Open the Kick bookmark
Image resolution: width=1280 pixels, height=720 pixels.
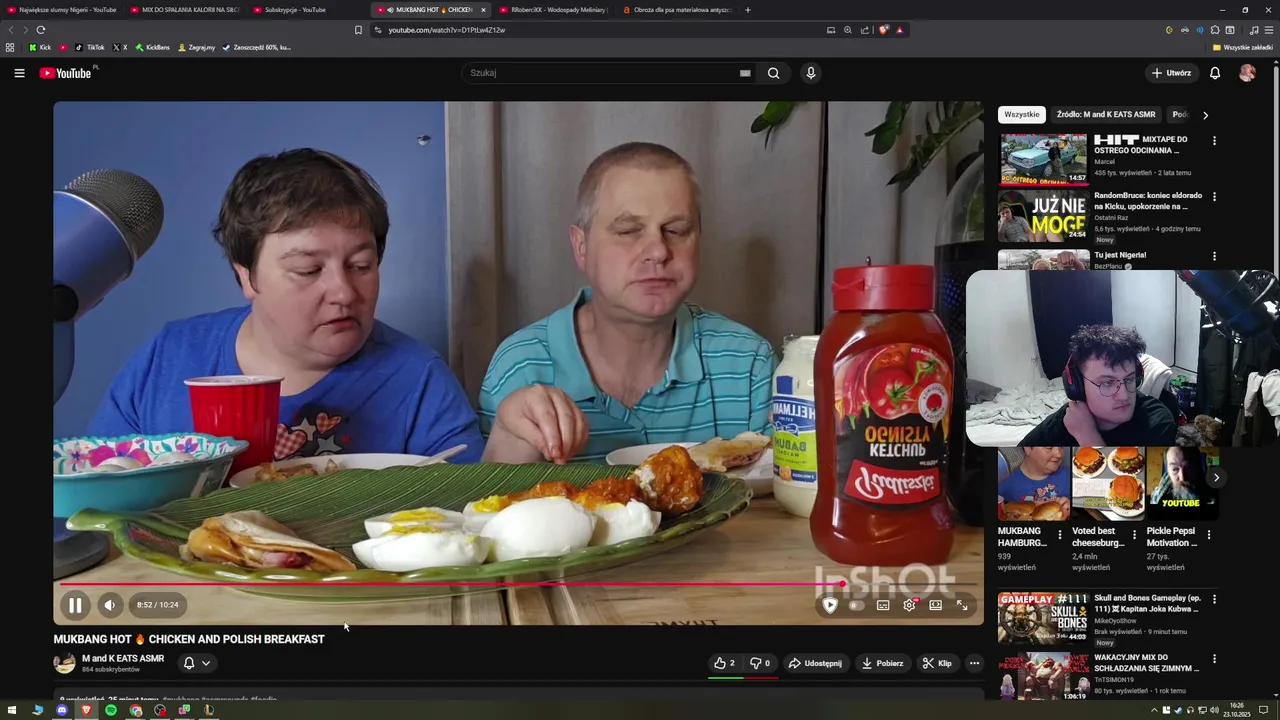click(40, 47)
